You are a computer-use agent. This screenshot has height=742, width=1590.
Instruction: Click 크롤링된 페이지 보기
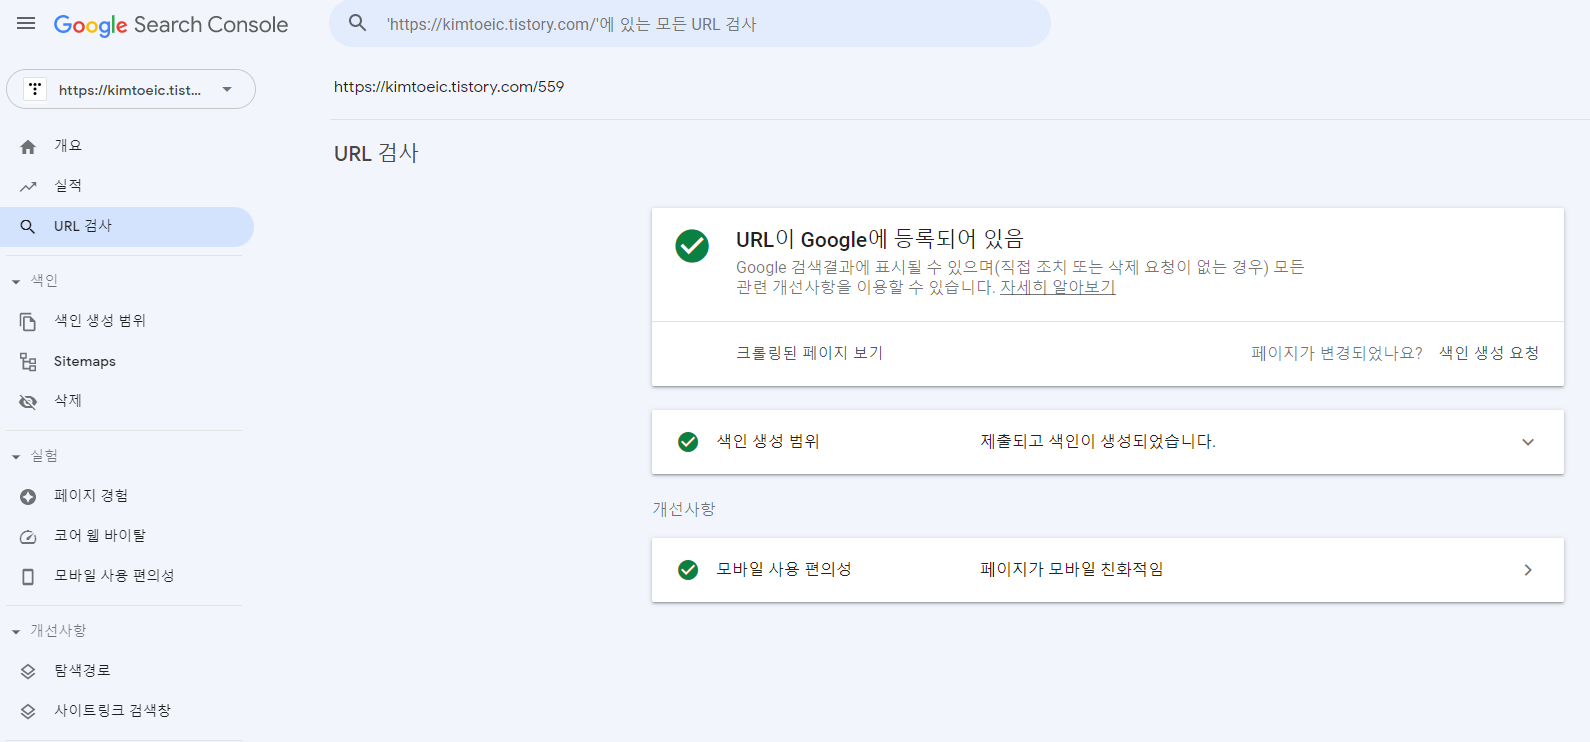[809, 353]
